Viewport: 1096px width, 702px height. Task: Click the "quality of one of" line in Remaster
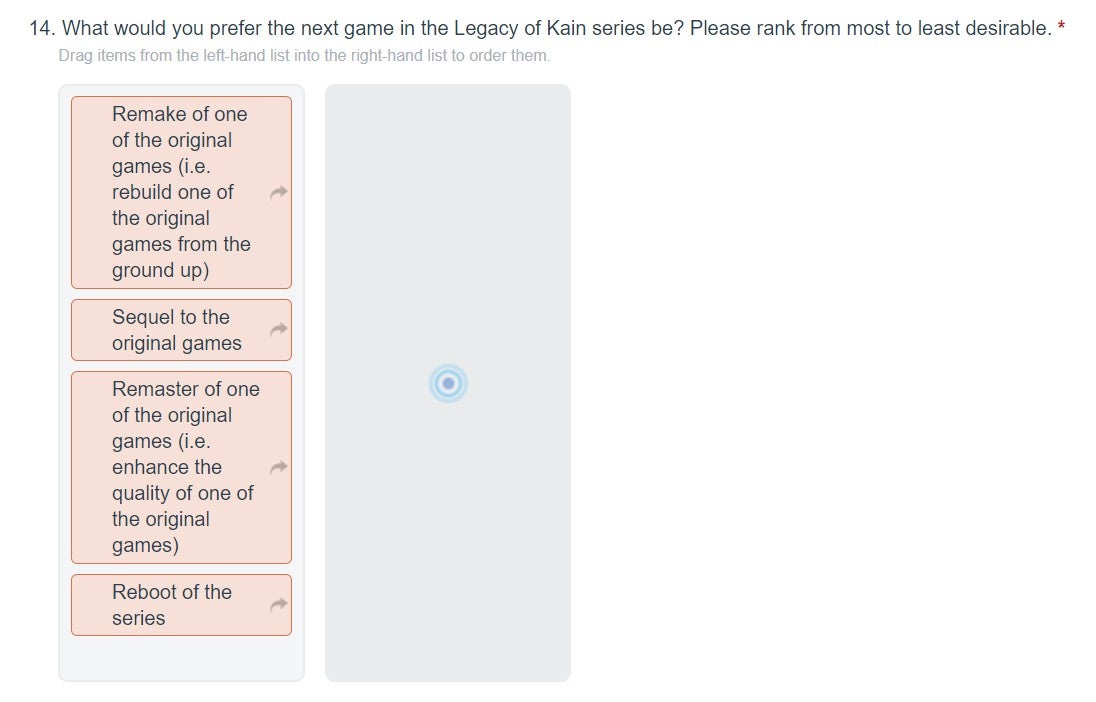tap(183, 493)
